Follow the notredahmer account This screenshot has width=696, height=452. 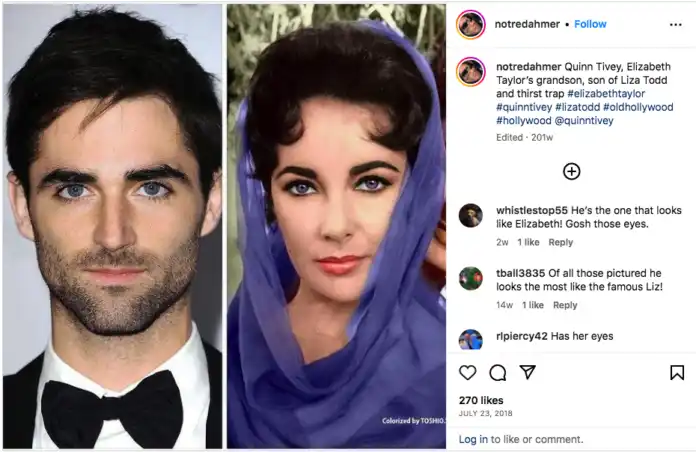click(590, 24)
